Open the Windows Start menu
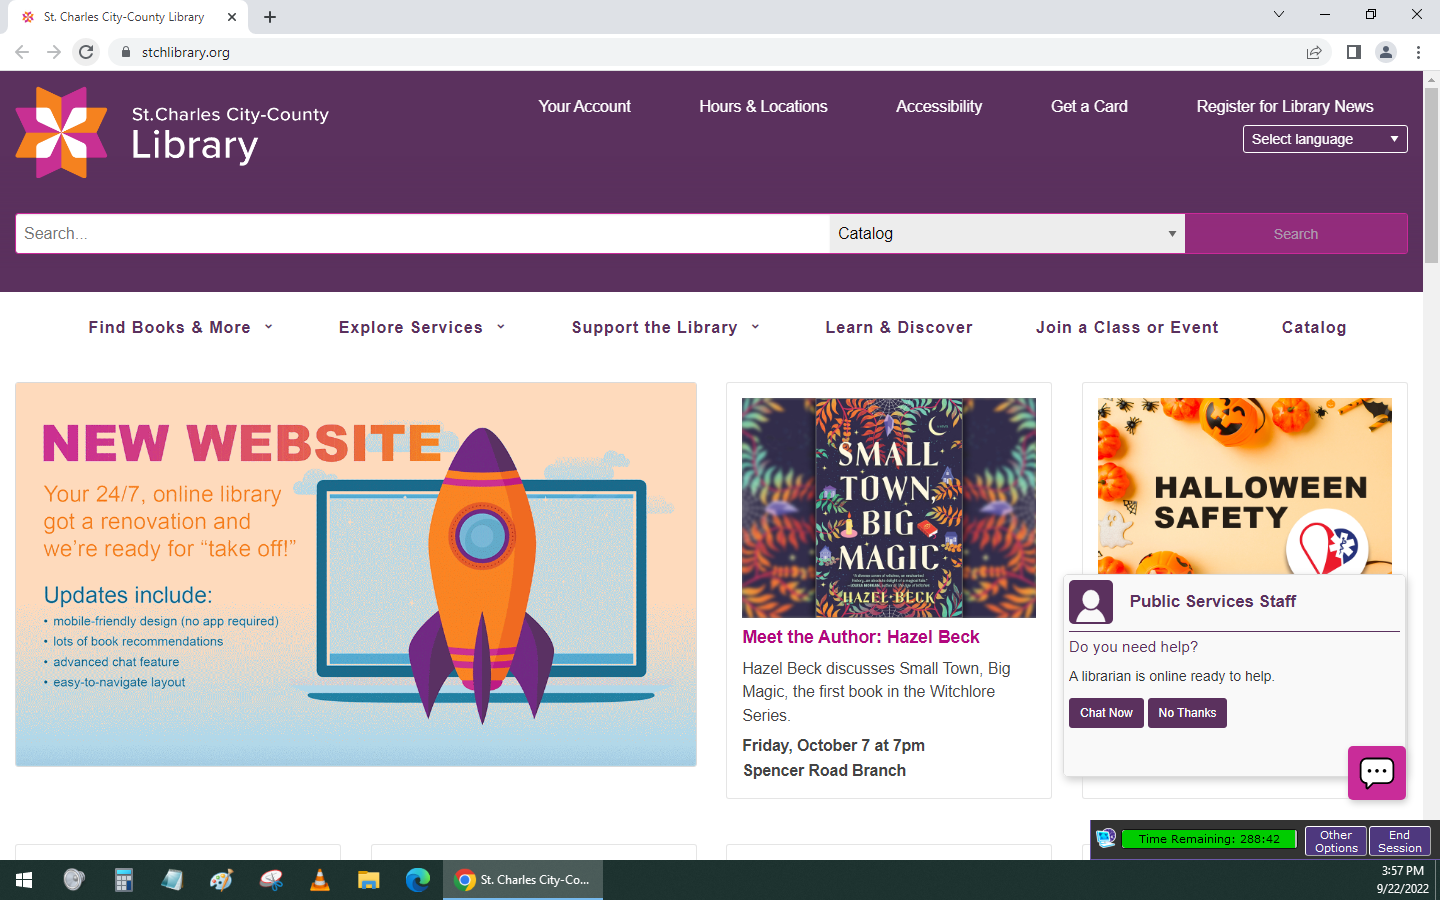1440x900 pixels. [24, 880]
